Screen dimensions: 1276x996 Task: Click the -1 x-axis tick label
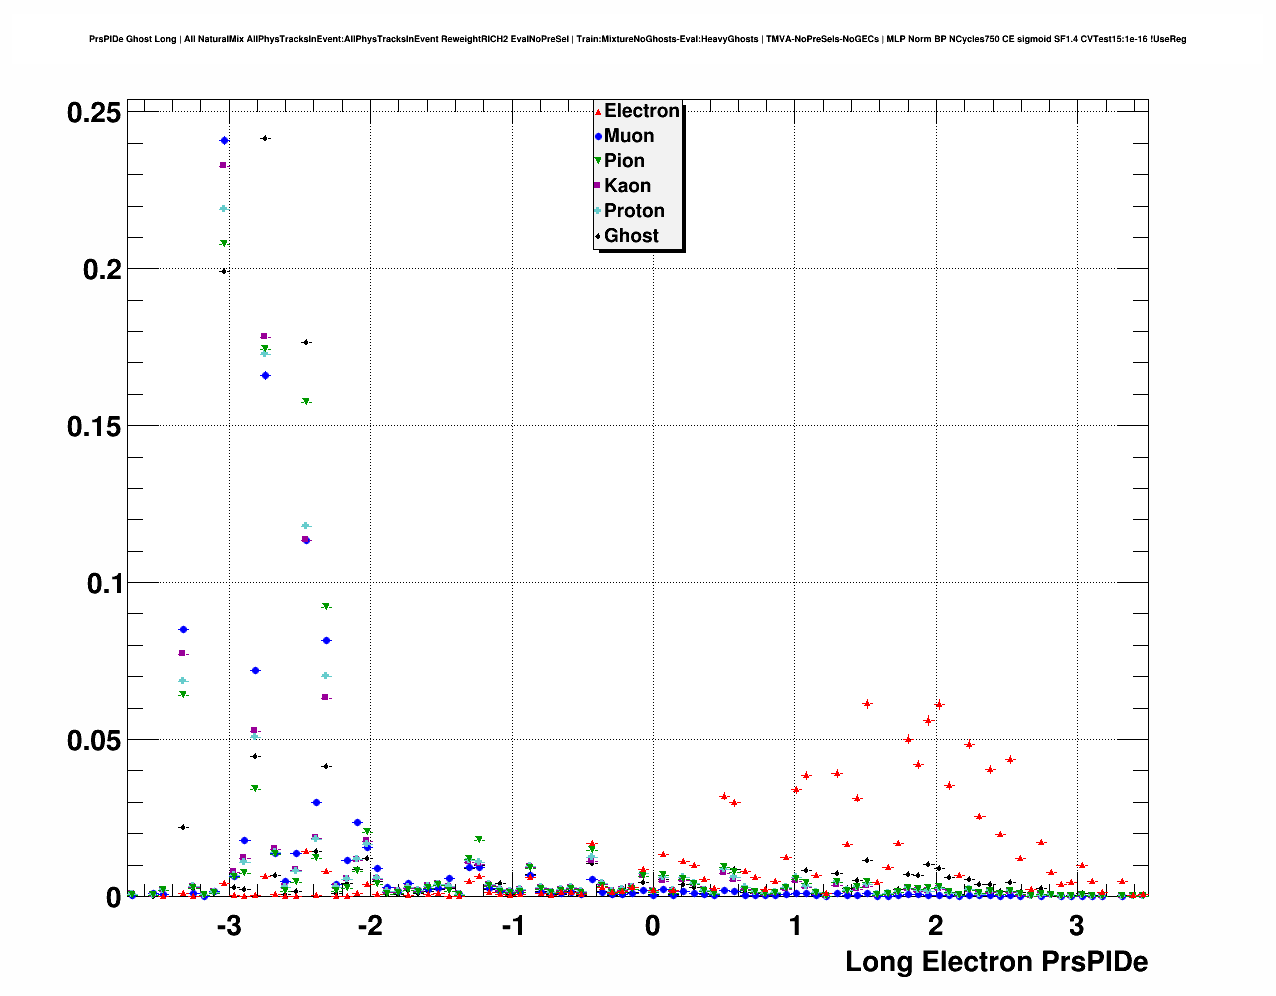coord(511,926)
